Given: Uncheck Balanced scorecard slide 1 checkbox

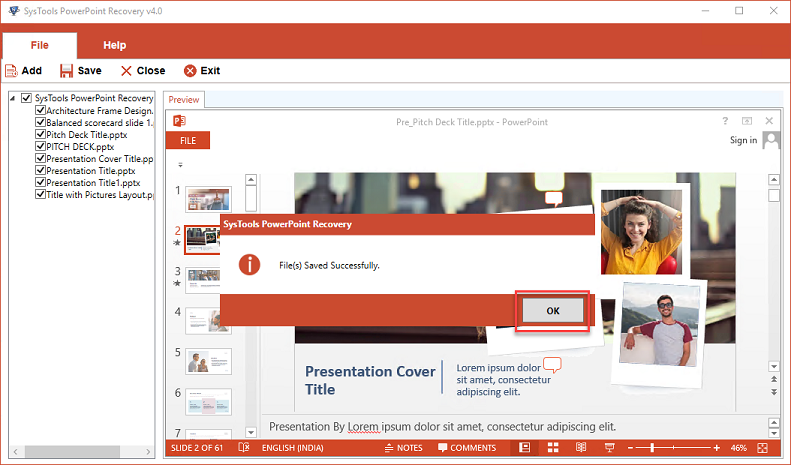Looking at the screenshot, I should pos(40,122).
